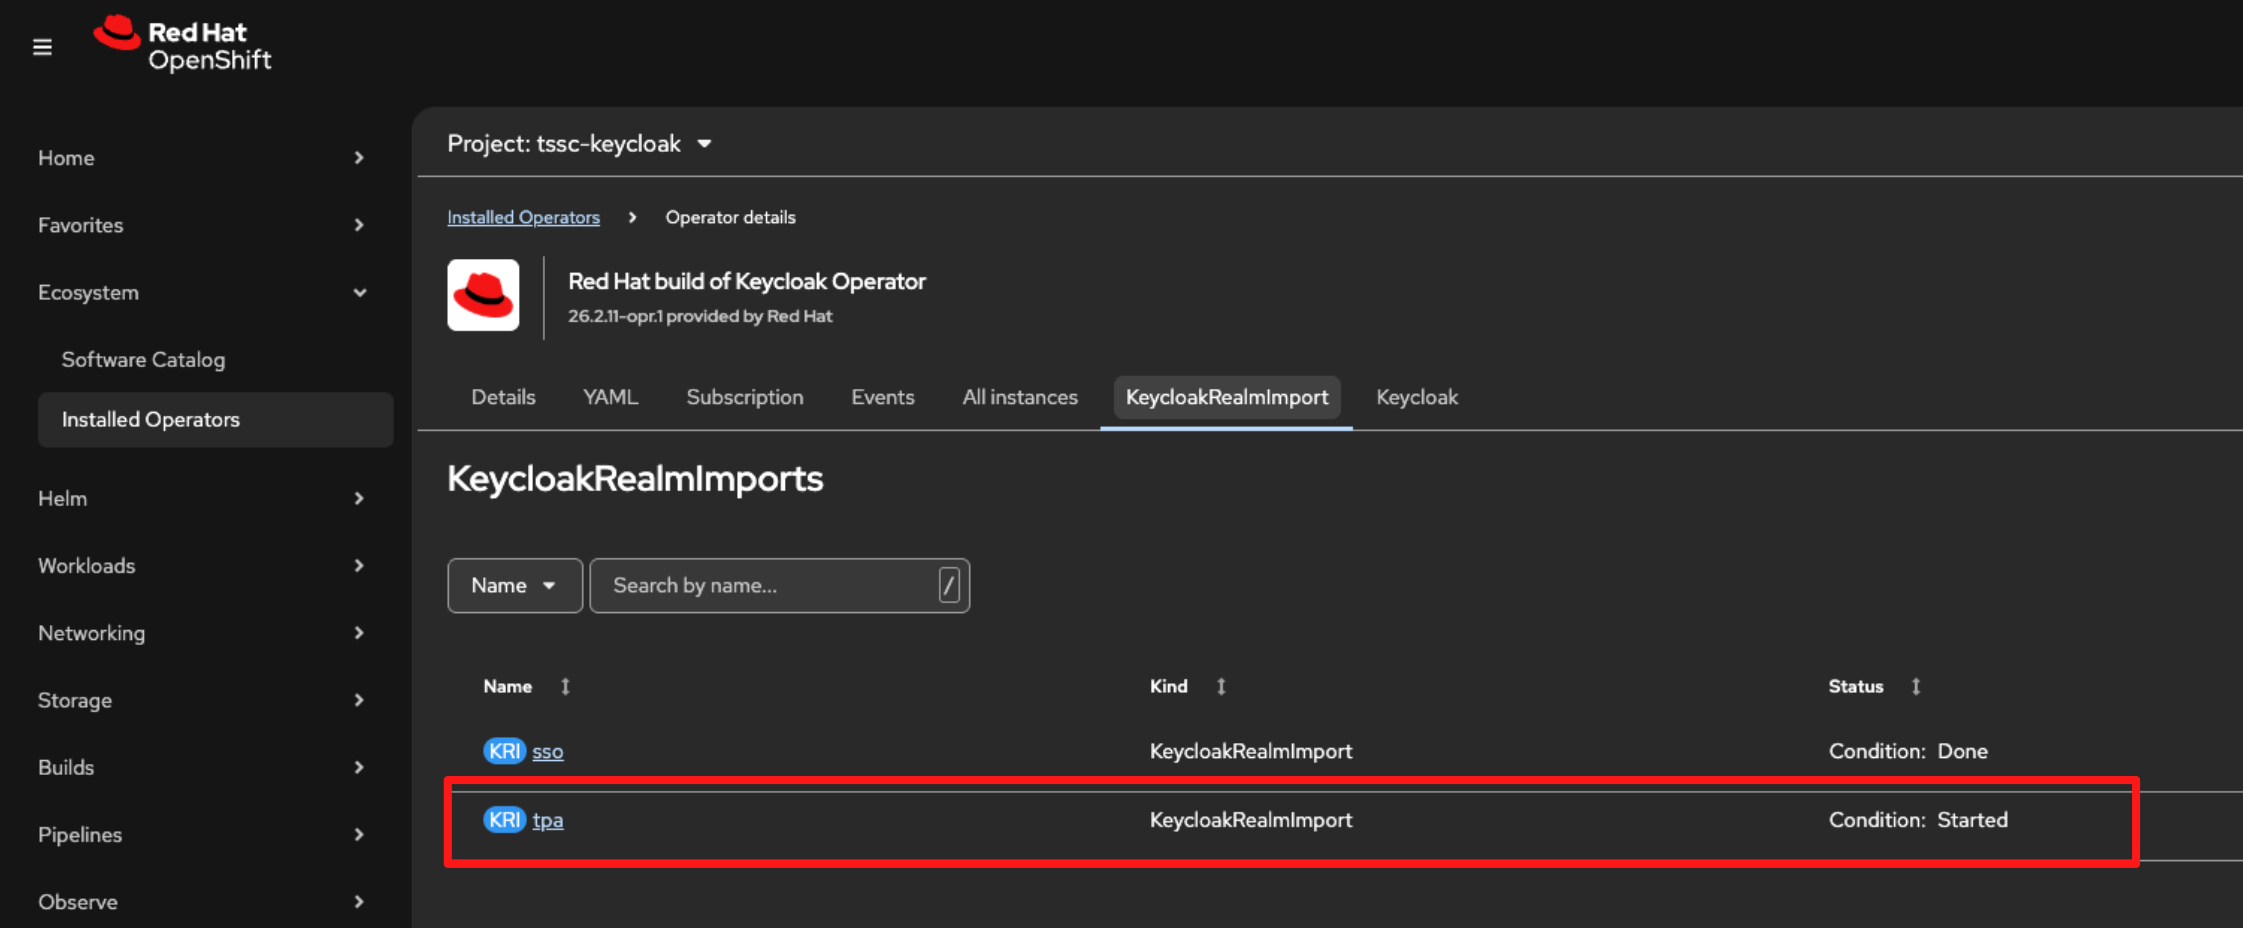Switch to the YAML tab
2243x928 pixels.
click(610, 397)
